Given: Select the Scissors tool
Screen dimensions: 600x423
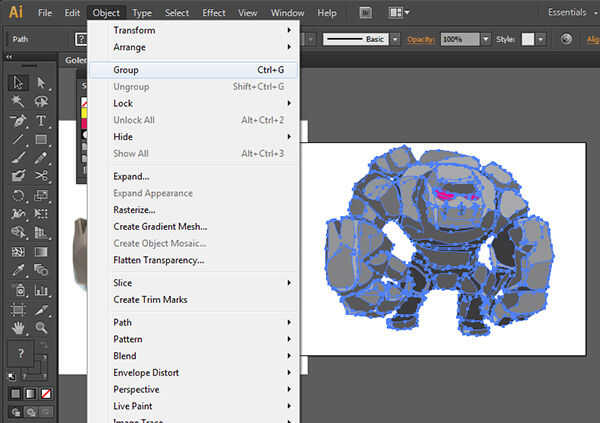Looking at the screenshot, I should click(x=41, y=176).
